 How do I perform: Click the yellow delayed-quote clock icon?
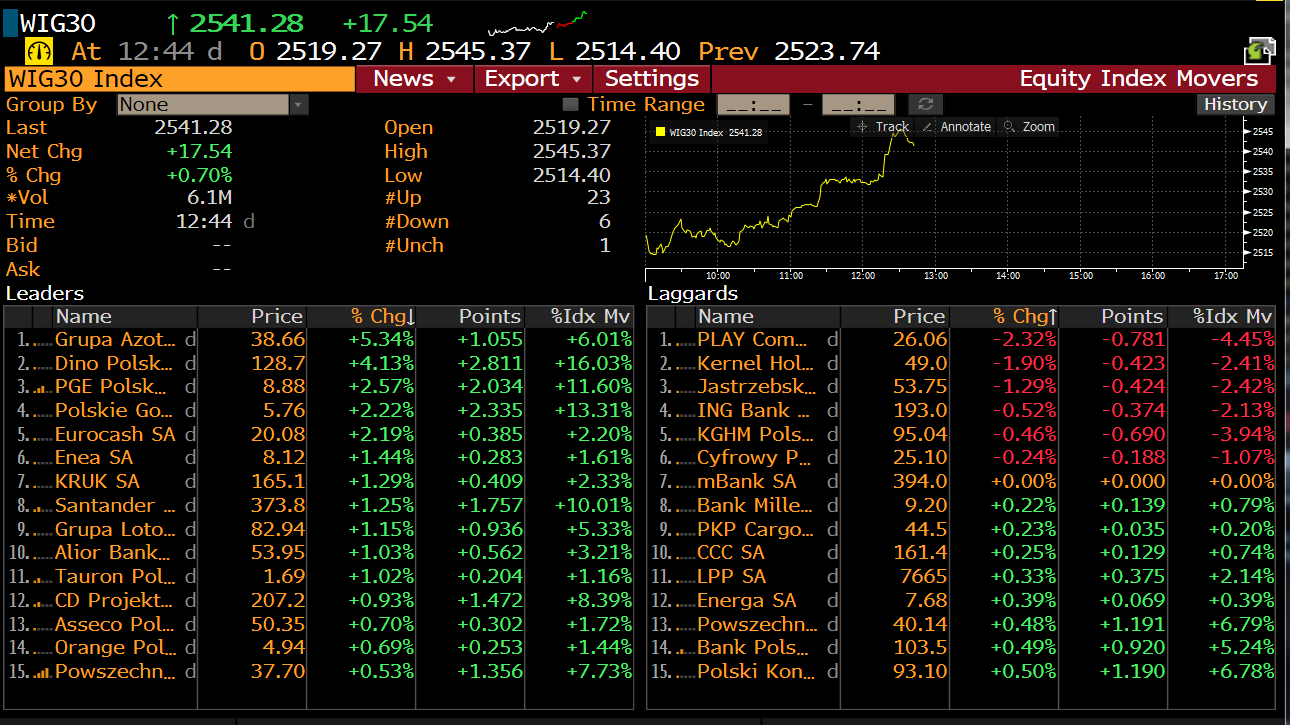click(x=38, y=52)
